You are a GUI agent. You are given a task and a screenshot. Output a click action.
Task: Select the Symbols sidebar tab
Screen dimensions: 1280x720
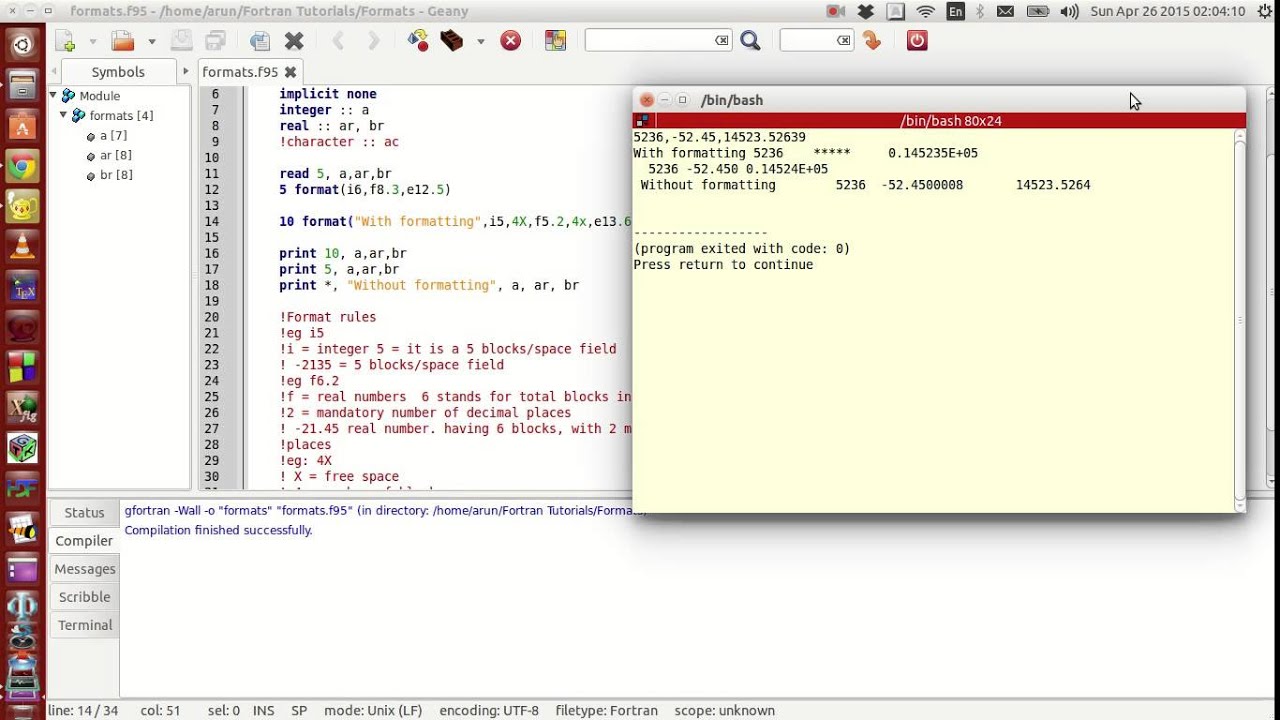coord(118,72)
